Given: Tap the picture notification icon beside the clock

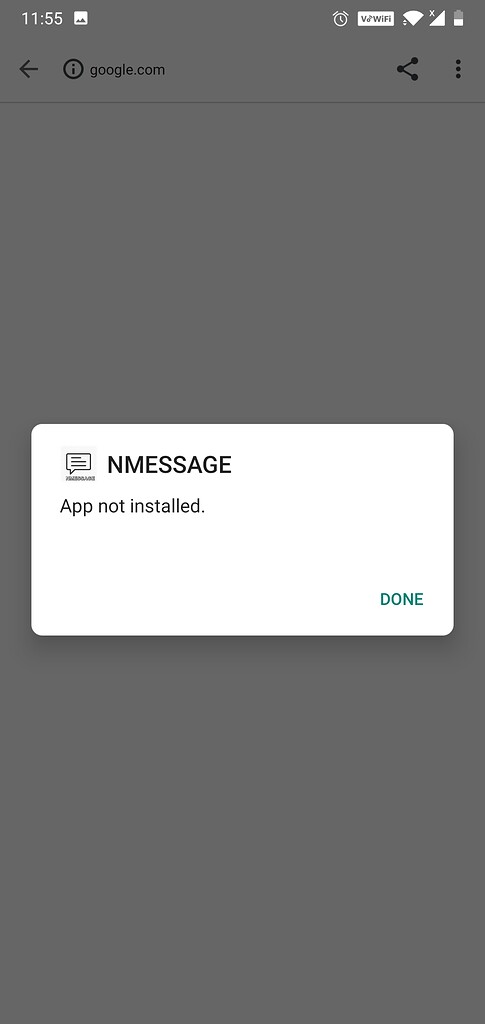Looking at the screenshot, I should pos(81,18).
